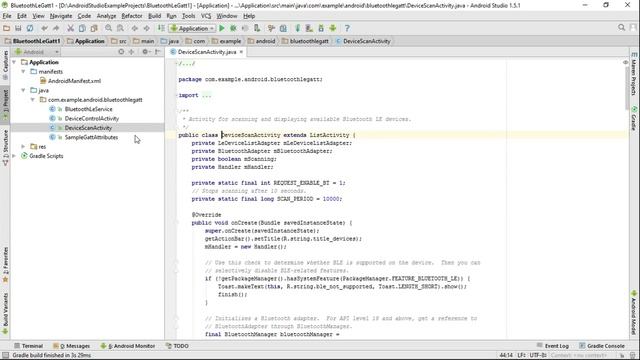
Task: Open SDK Manager icon
Action: pos(321,28)
